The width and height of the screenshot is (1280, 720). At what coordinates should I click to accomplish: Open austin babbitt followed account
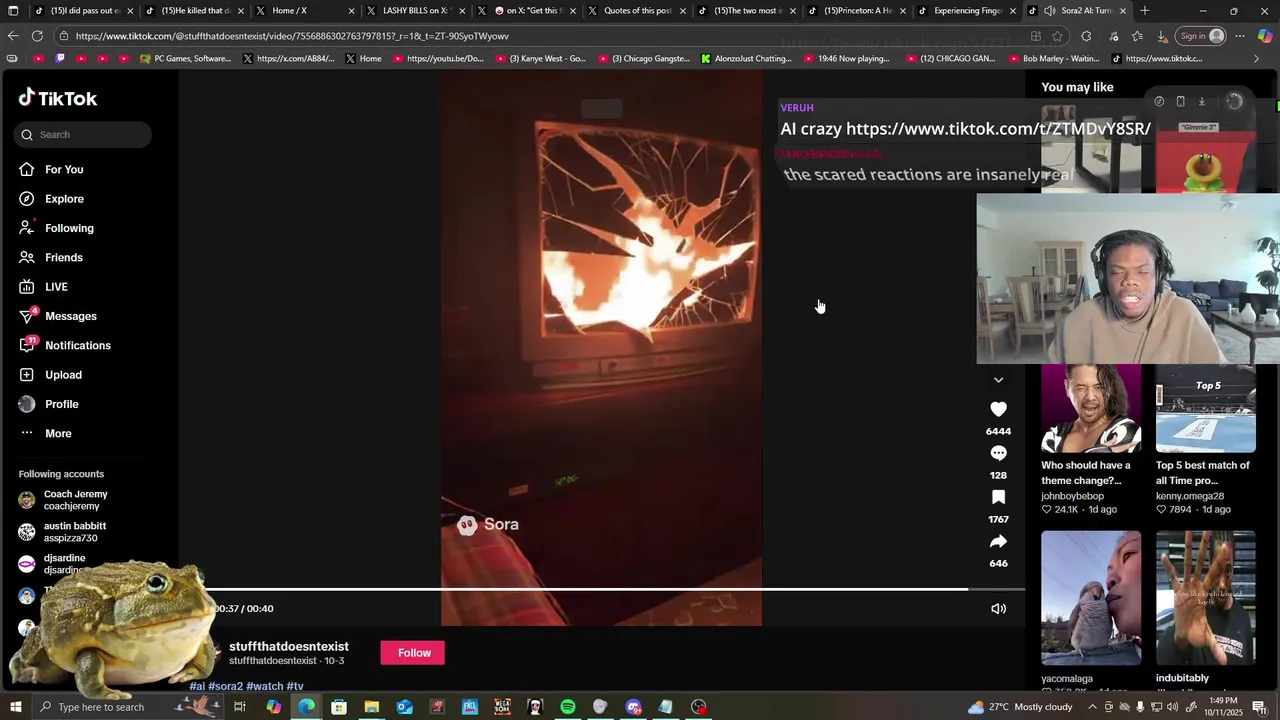tap(75, 532)
